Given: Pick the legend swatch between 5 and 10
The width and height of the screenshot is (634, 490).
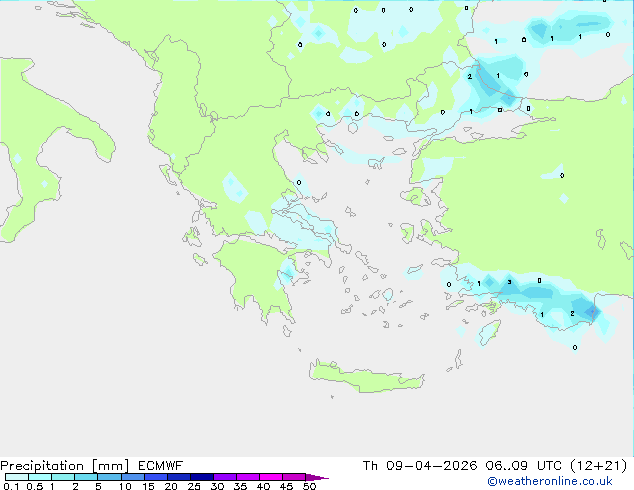Looking at the screenshot, I should (x=109, y=477).
